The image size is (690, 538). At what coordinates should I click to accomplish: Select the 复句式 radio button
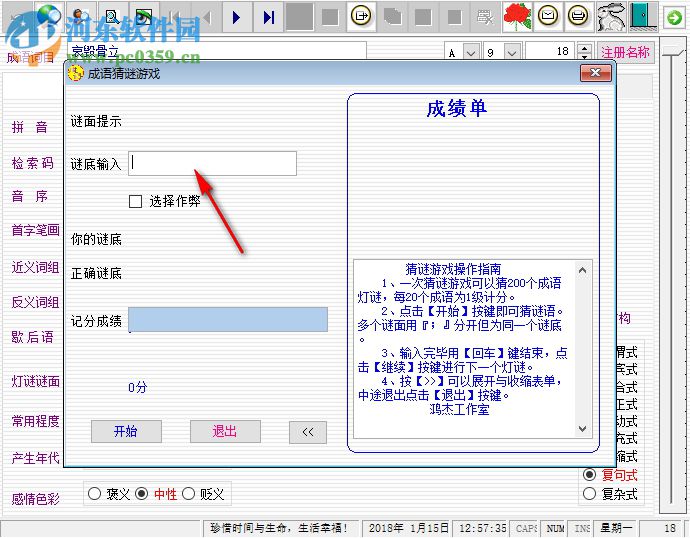point(589,475)
